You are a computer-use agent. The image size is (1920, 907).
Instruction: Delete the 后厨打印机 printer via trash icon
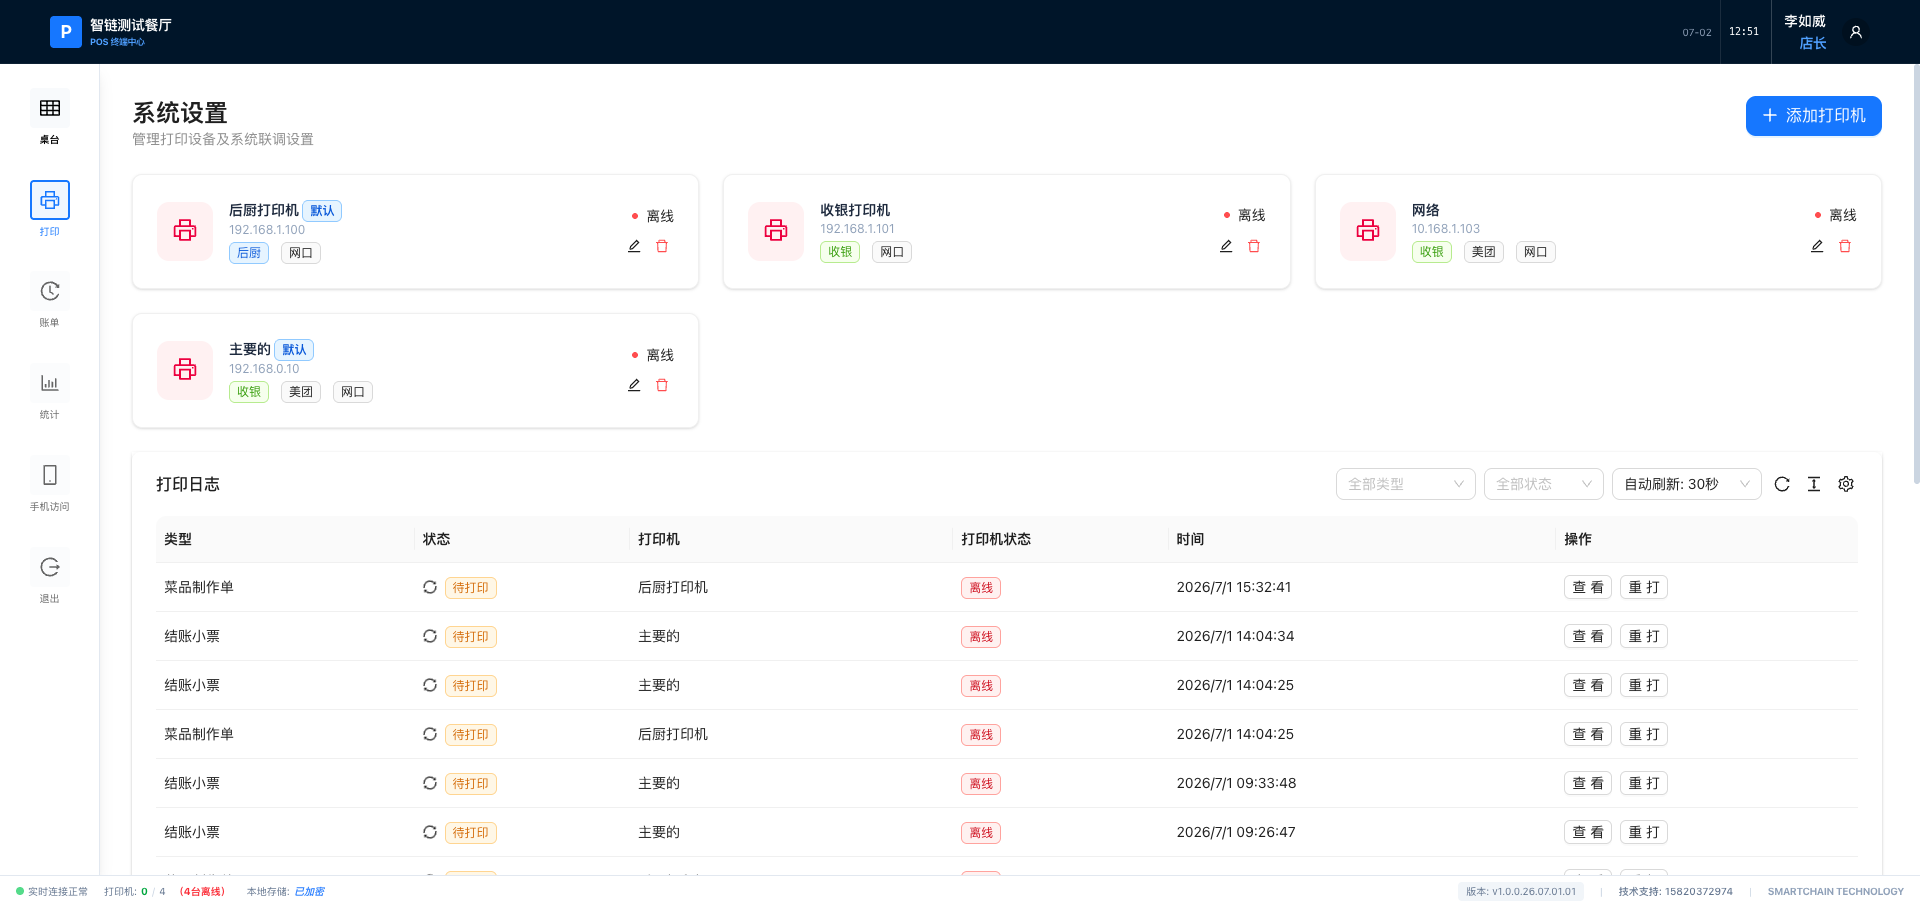tap(662, 246)
